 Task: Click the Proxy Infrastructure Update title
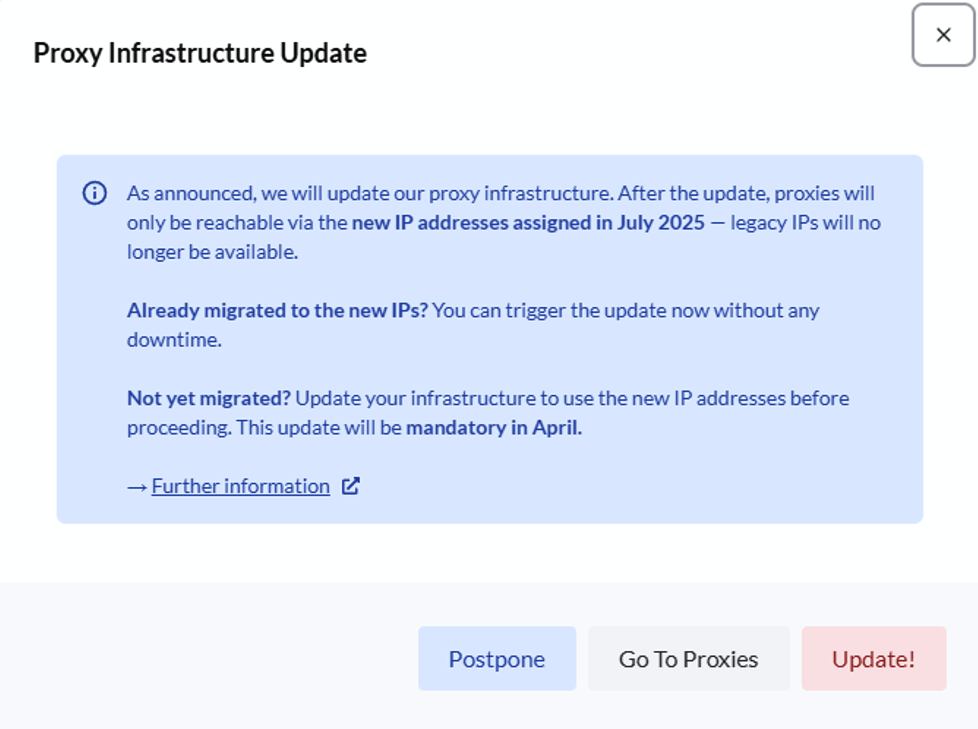click(x=200, y=53)
